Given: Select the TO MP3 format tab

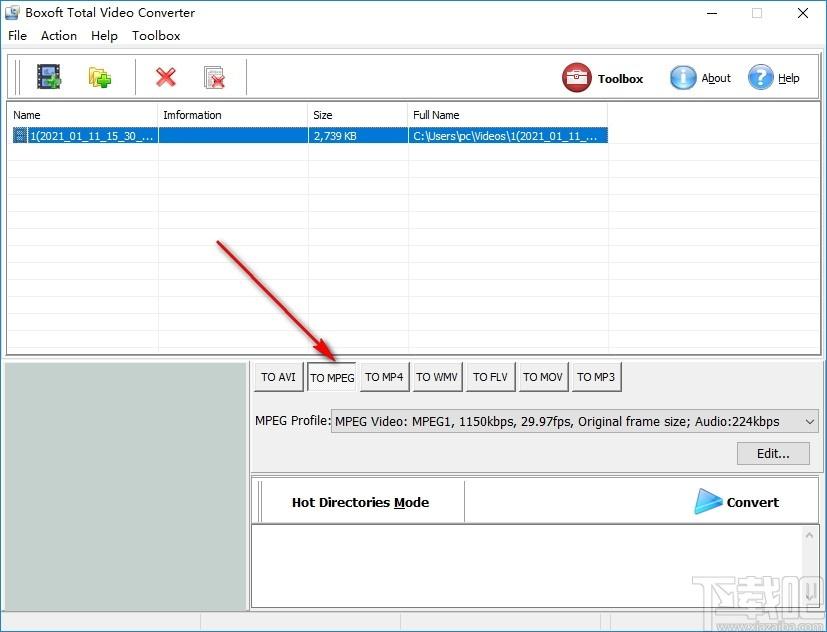Looking at the screenshot, I should [x=596, y=377].
